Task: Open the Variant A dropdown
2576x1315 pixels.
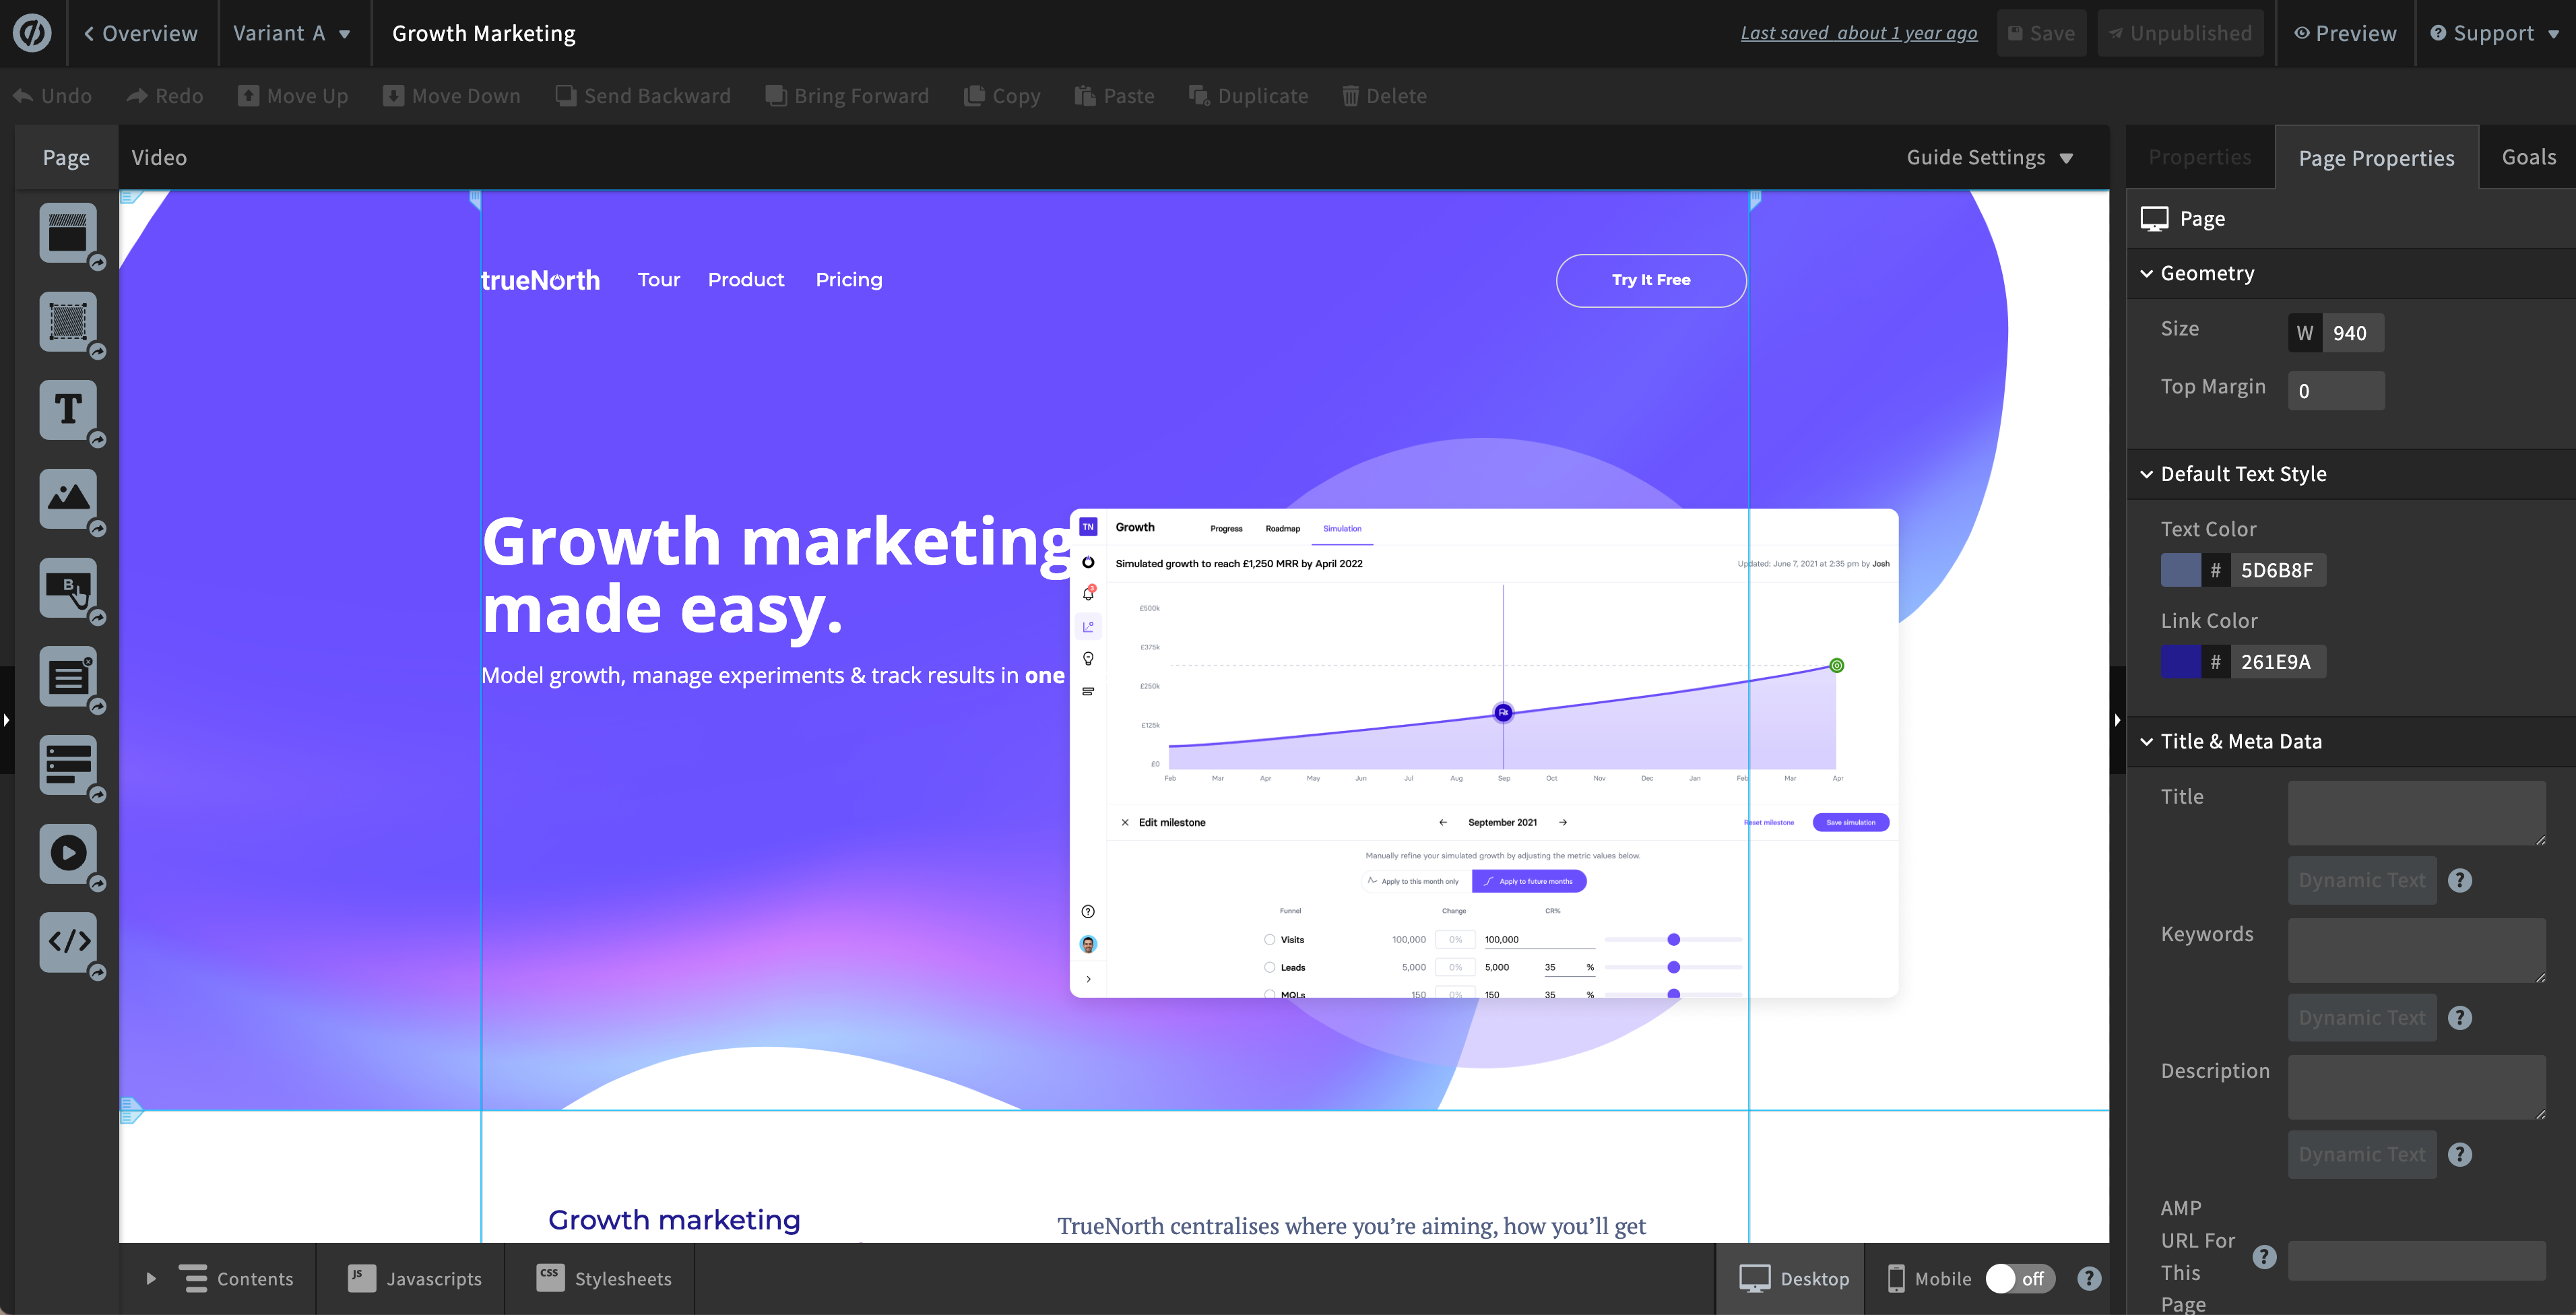Action: (x=291, y=33)
